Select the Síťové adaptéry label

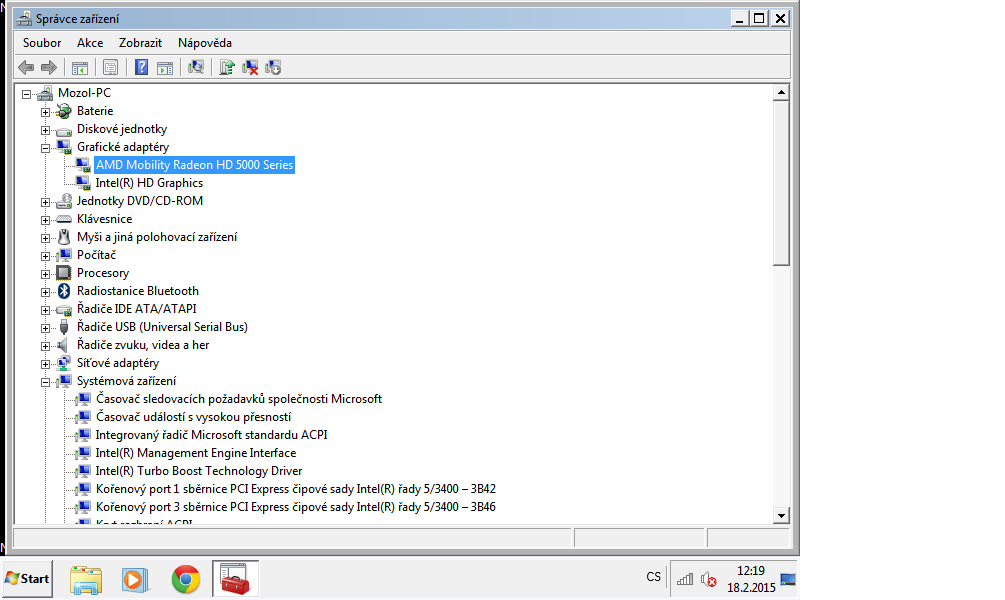(x=118, y=363)
